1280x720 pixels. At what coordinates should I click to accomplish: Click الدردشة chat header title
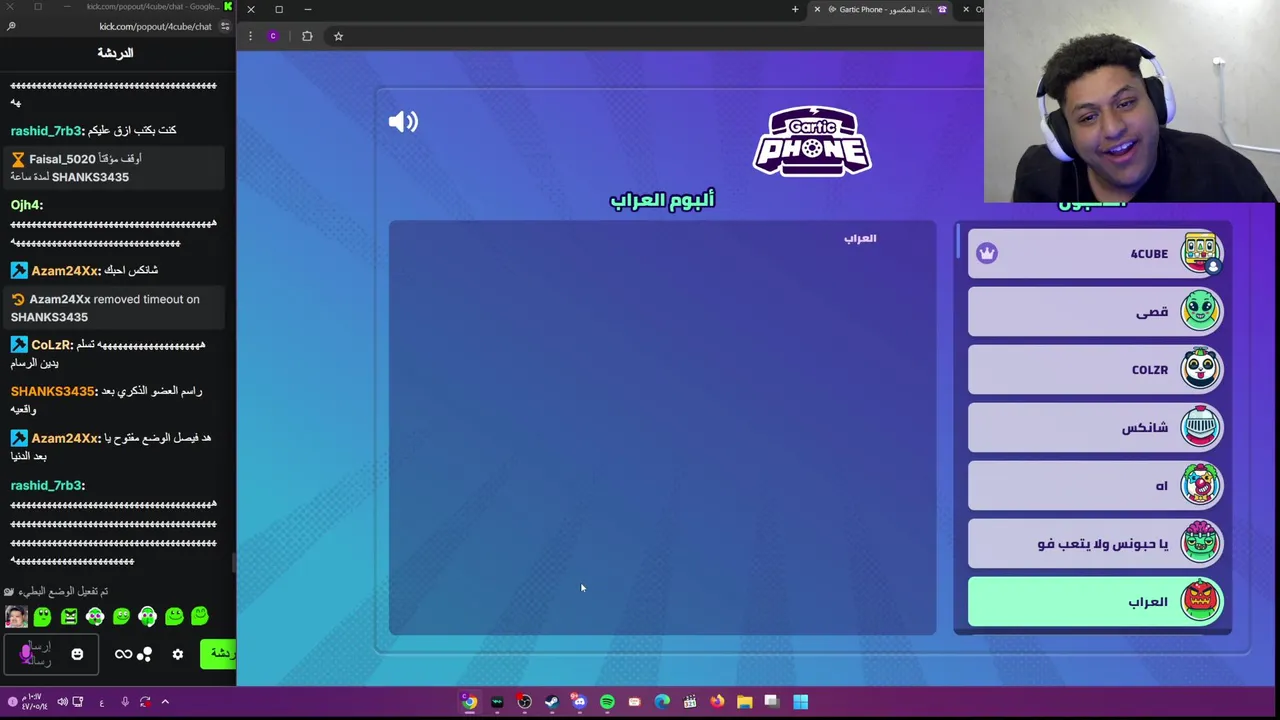pos(115,53)
